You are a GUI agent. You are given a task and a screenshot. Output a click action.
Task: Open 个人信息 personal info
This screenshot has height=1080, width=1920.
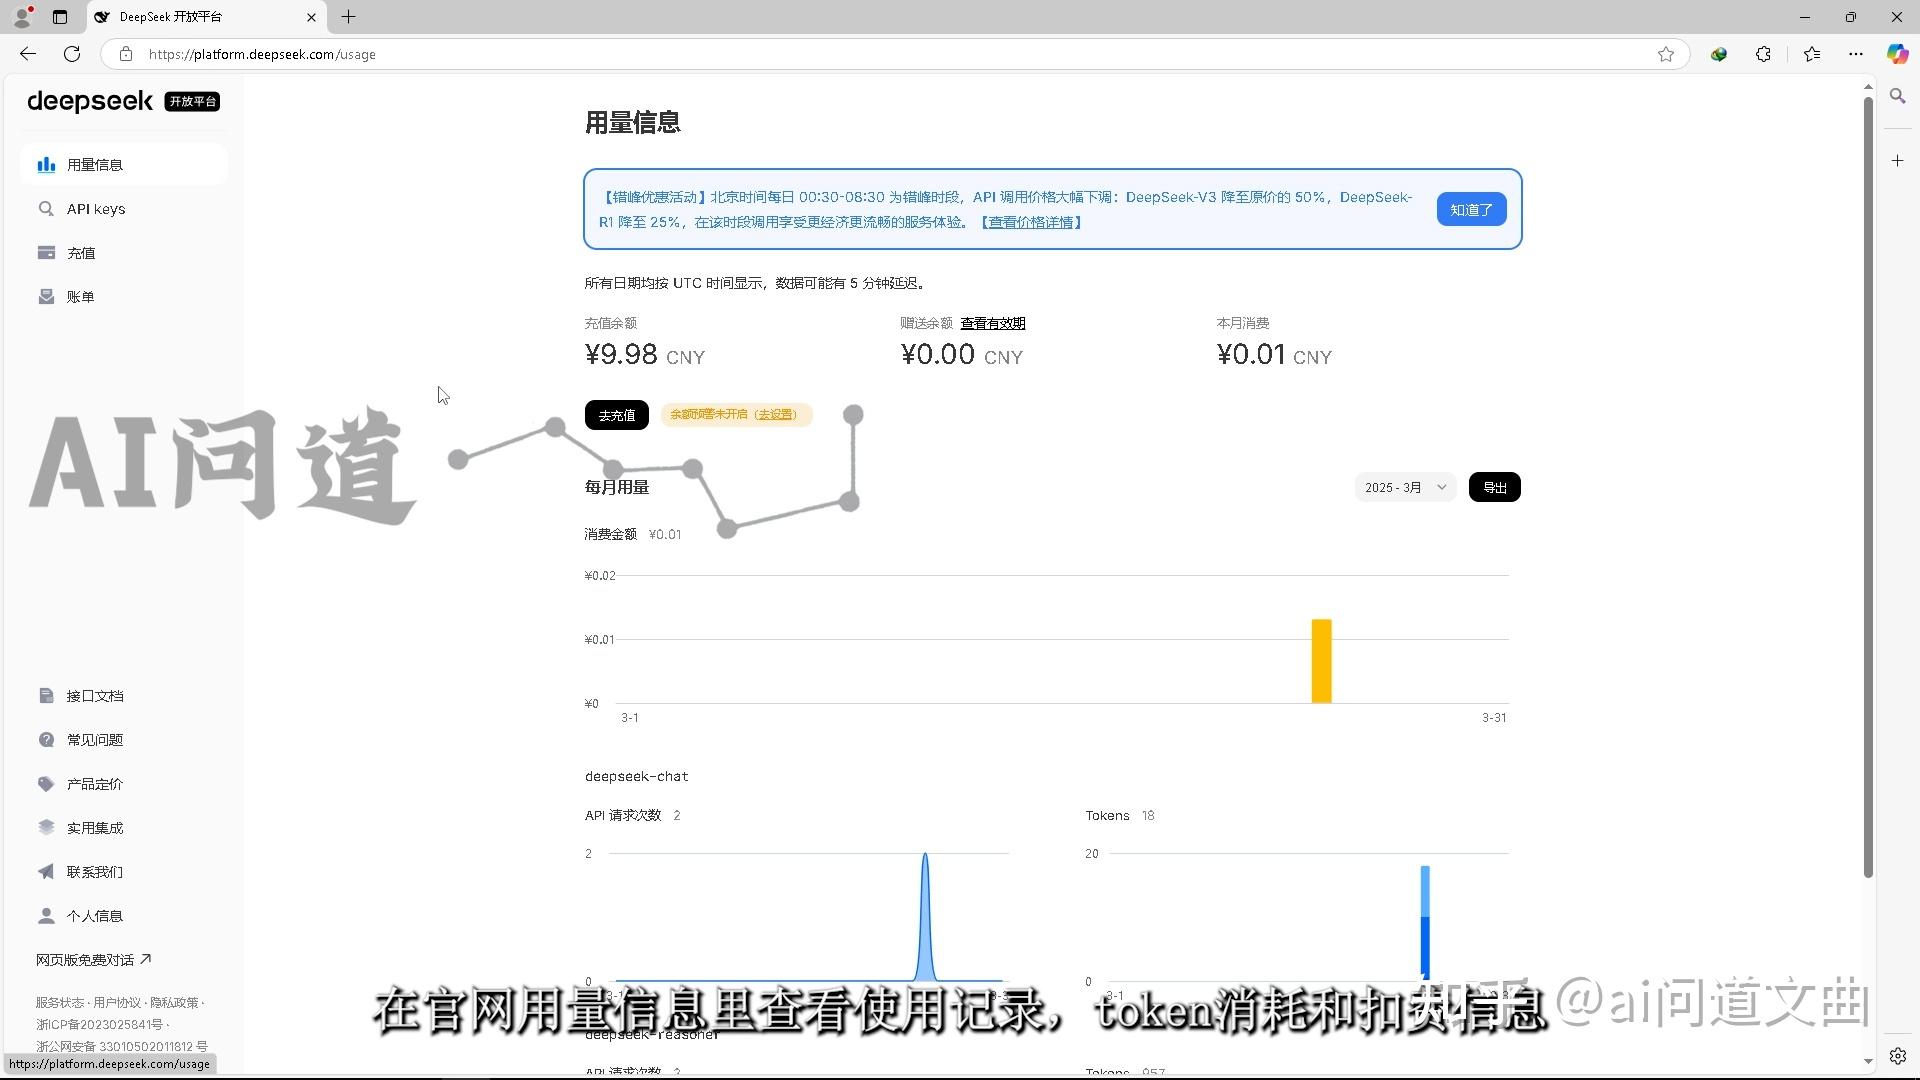pos(94,915)
